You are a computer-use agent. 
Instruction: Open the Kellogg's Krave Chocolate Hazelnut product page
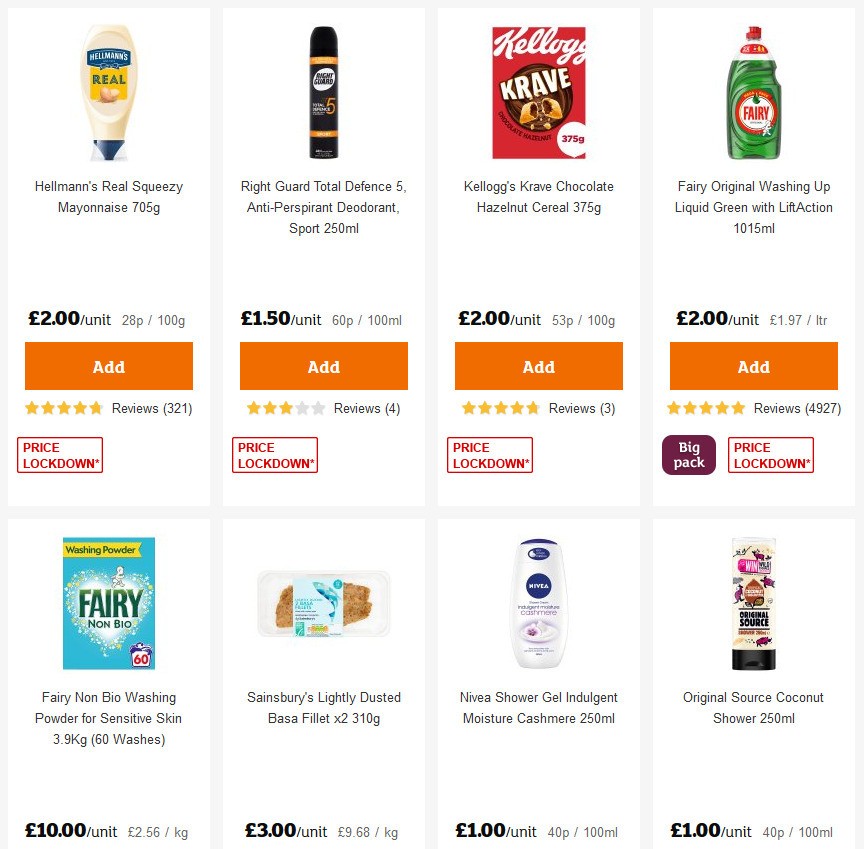pos(538,197)
